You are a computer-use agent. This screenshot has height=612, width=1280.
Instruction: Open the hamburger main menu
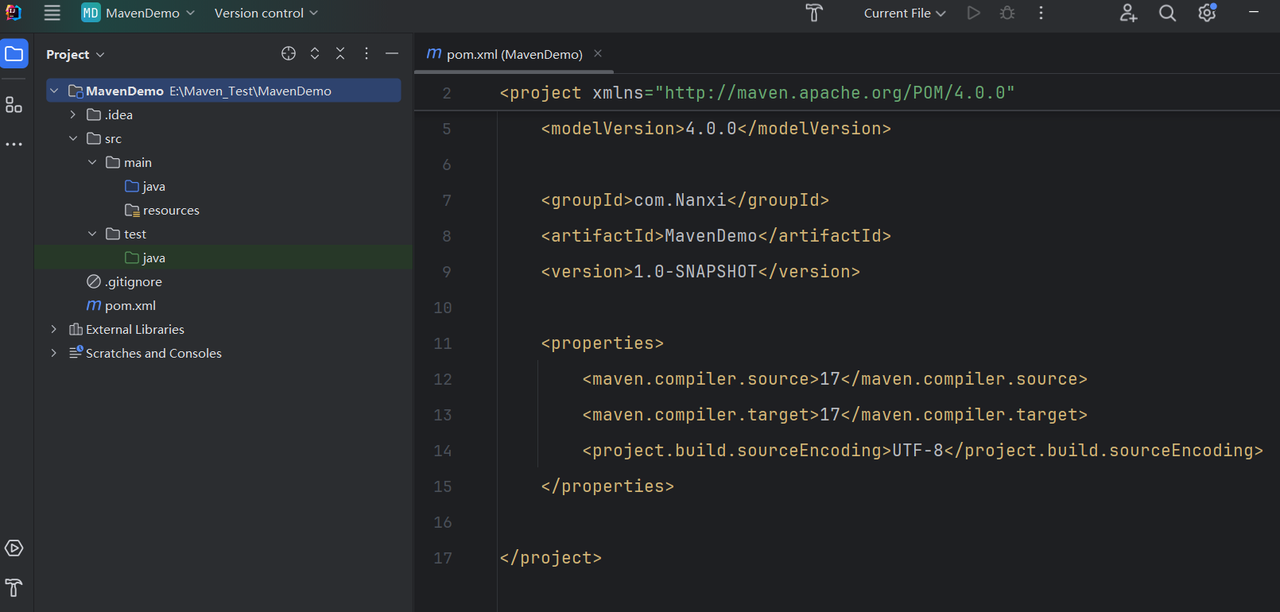tap(52, 13)
